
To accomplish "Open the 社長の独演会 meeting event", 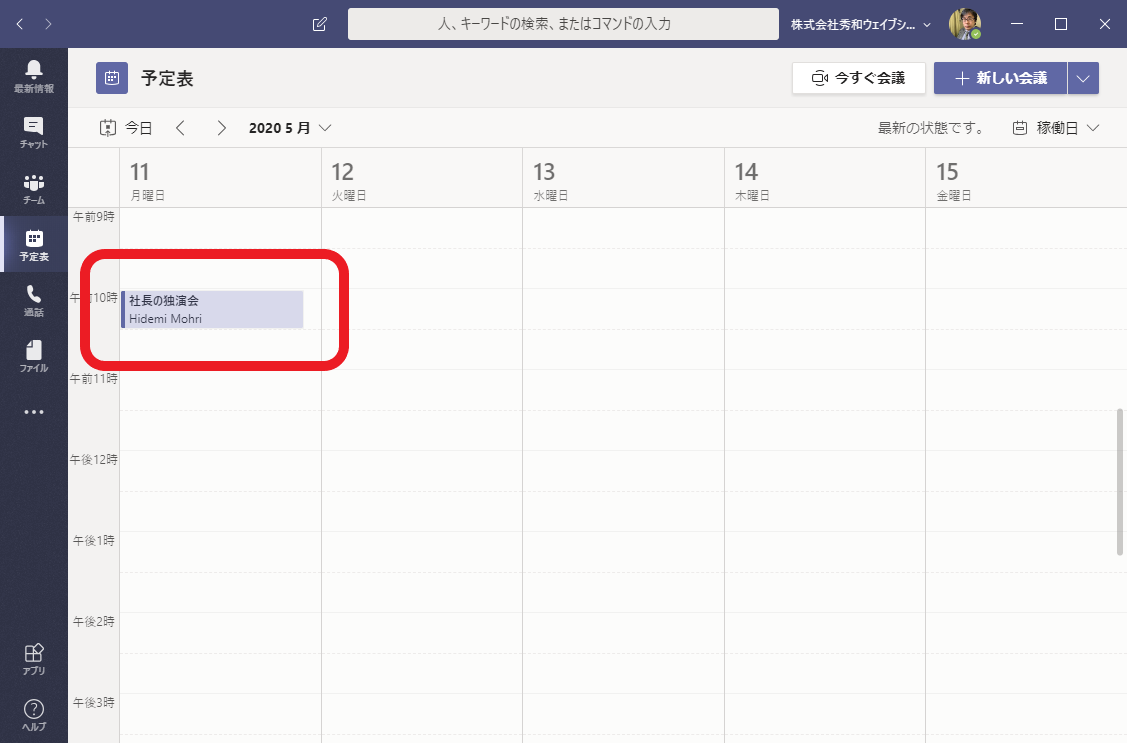I will click(212, 309).
